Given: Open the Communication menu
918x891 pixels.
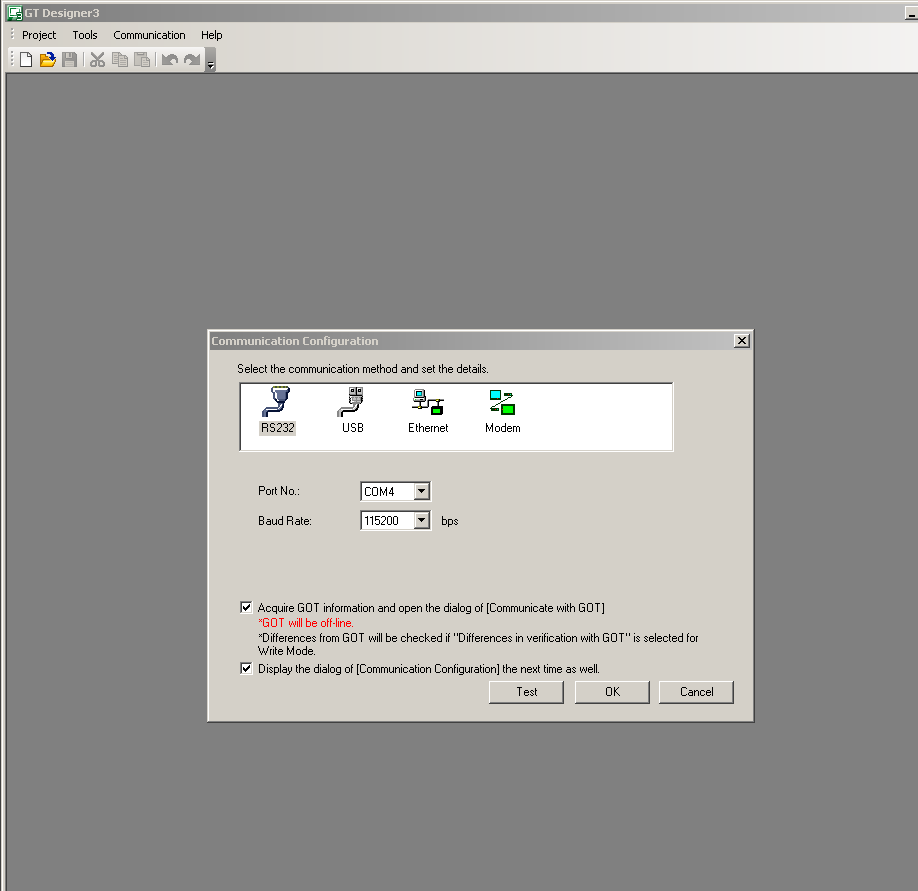Looking at the screenshot, I should pyautogui.click(x=149, y=34).
